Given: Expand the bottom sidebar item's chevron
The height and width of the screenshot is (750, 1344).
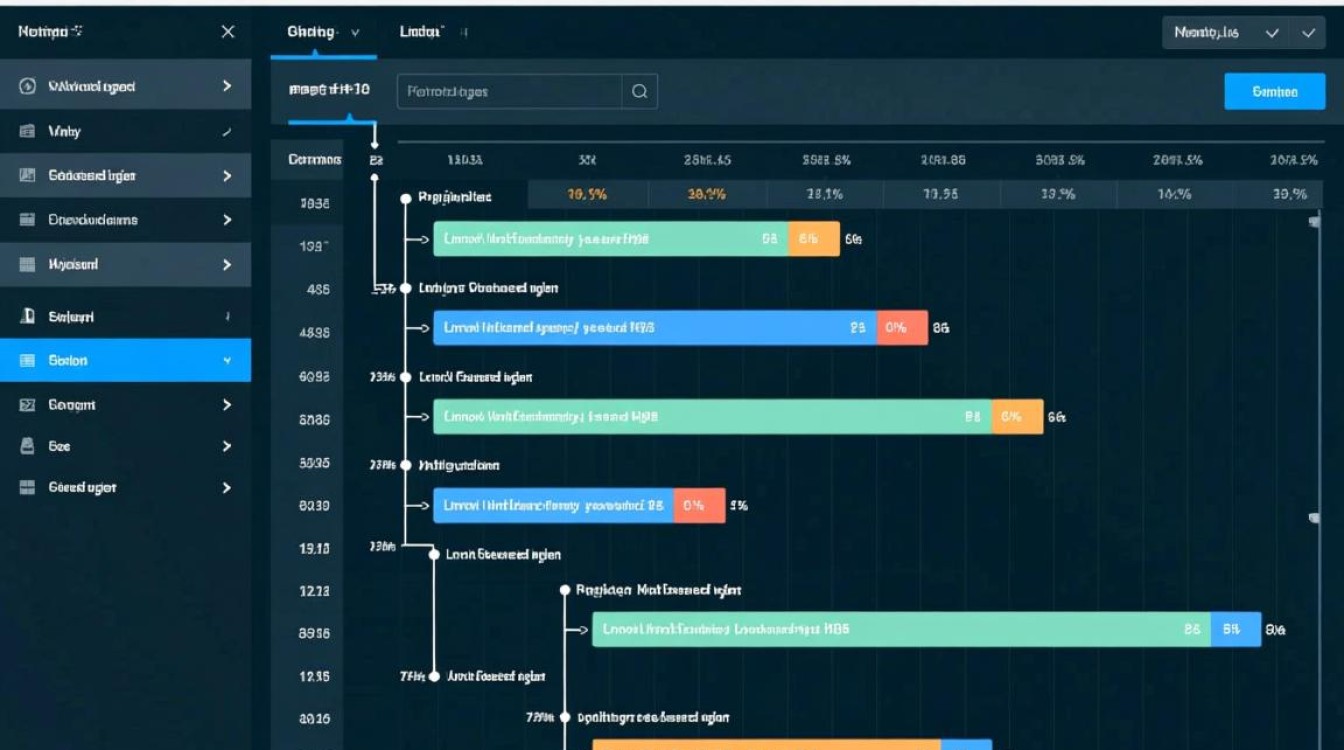Looking at the screenshot, I should tap(227, 488).
